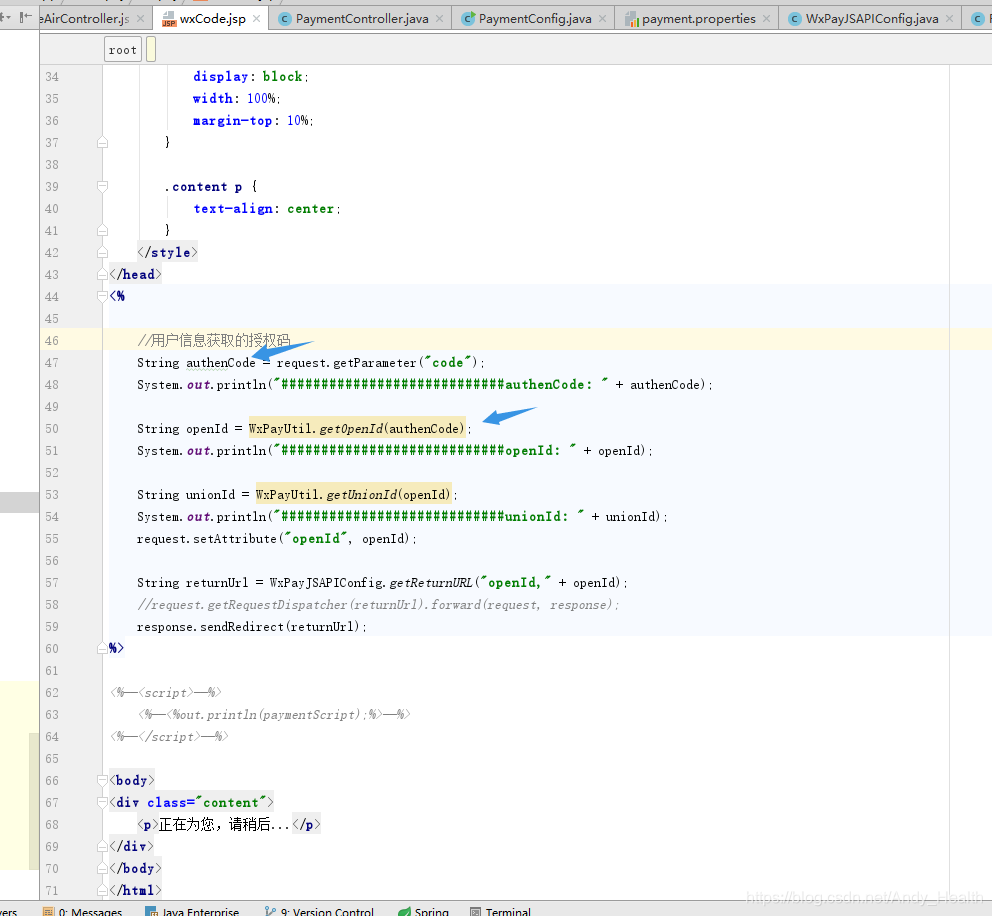Viewport: 992px width, 916px height.
Task: Click the class icon on WxPayJSAPIConfig.java tab
Action: 795,19
